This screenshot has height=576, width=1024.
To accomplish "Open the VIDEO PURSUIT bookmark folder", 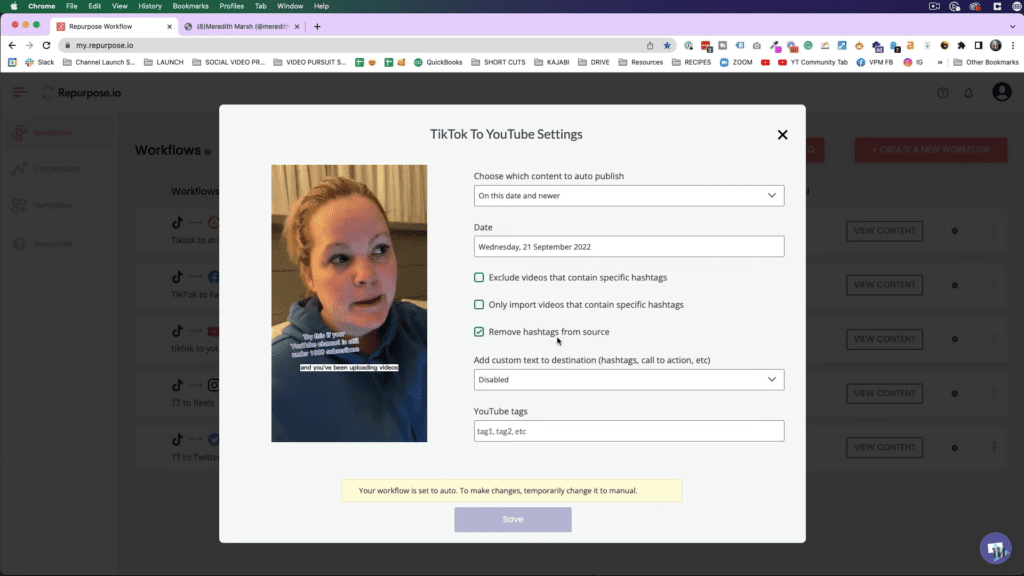I will [x=310, y=62].
